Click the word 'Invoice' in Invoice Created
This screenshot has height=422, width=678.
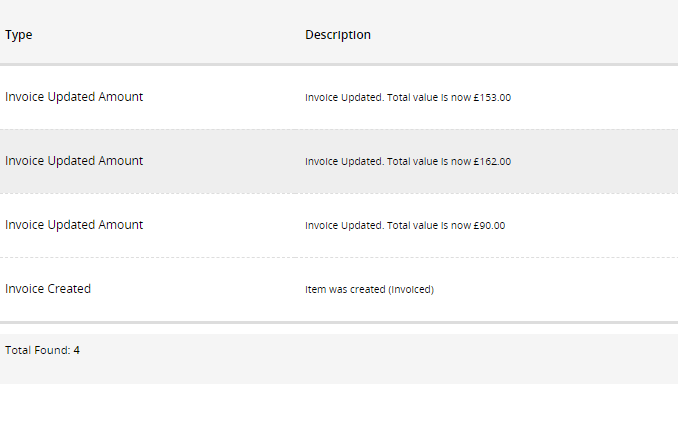[x=25, y=289]
